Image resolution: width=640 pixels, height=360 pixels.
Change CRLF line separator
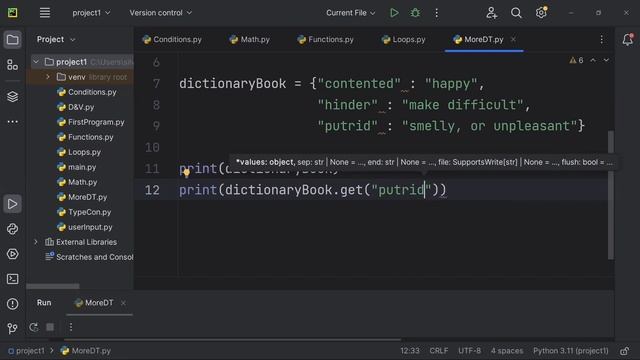tap(439, 351)
